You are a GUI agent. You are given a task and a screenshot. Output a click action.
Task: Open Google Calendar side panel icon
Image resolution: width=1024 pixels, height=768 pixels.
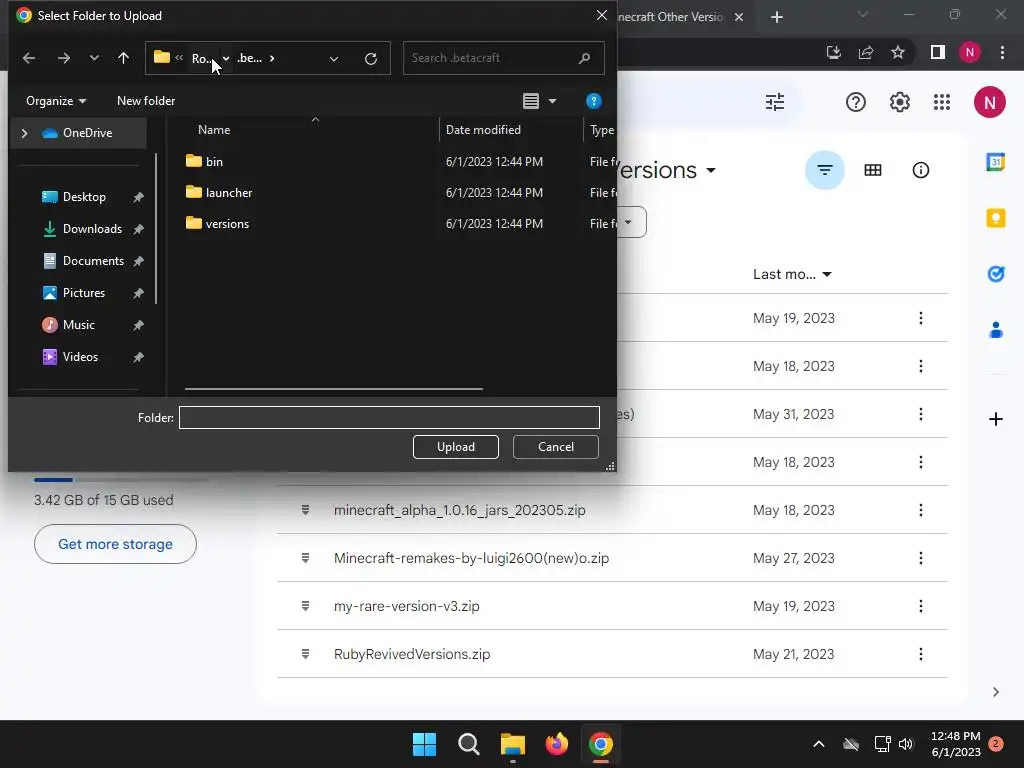995,161
